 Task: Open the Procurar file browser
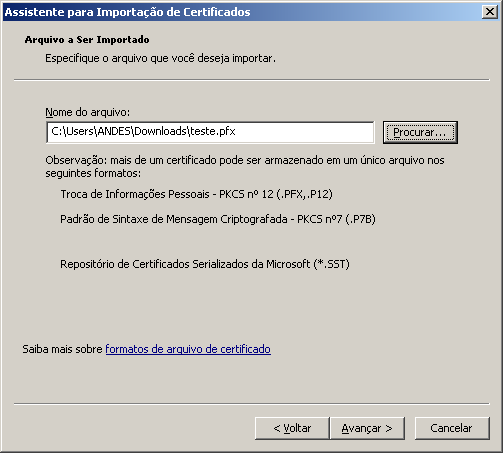(x=420, y=132)
